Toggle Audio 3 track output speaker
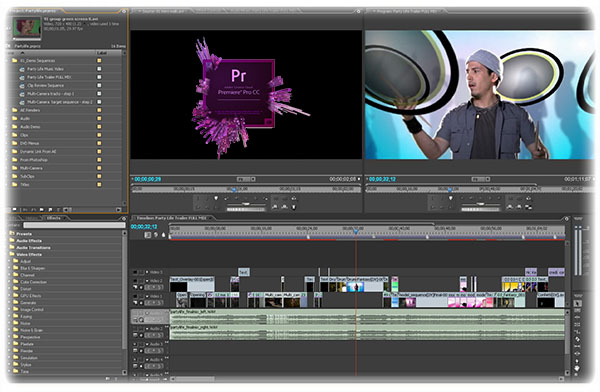Image resolution: width=600 pixels, height=392 pixels. click(135, 344)
